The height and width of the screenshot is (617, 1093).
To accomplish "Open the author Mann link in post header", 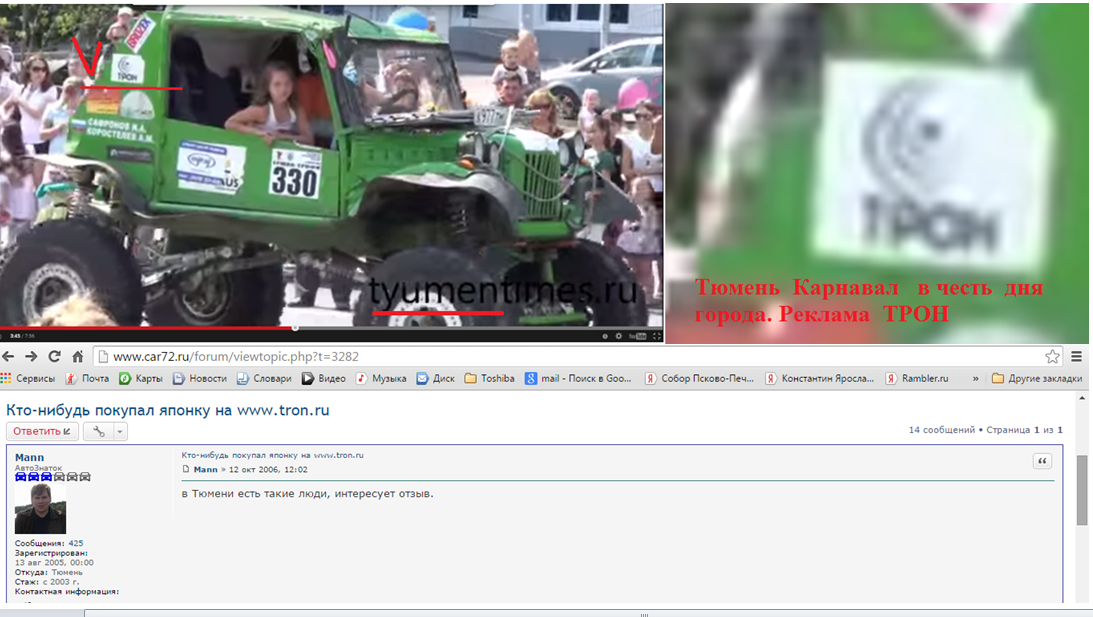I will tap(206, 470).
